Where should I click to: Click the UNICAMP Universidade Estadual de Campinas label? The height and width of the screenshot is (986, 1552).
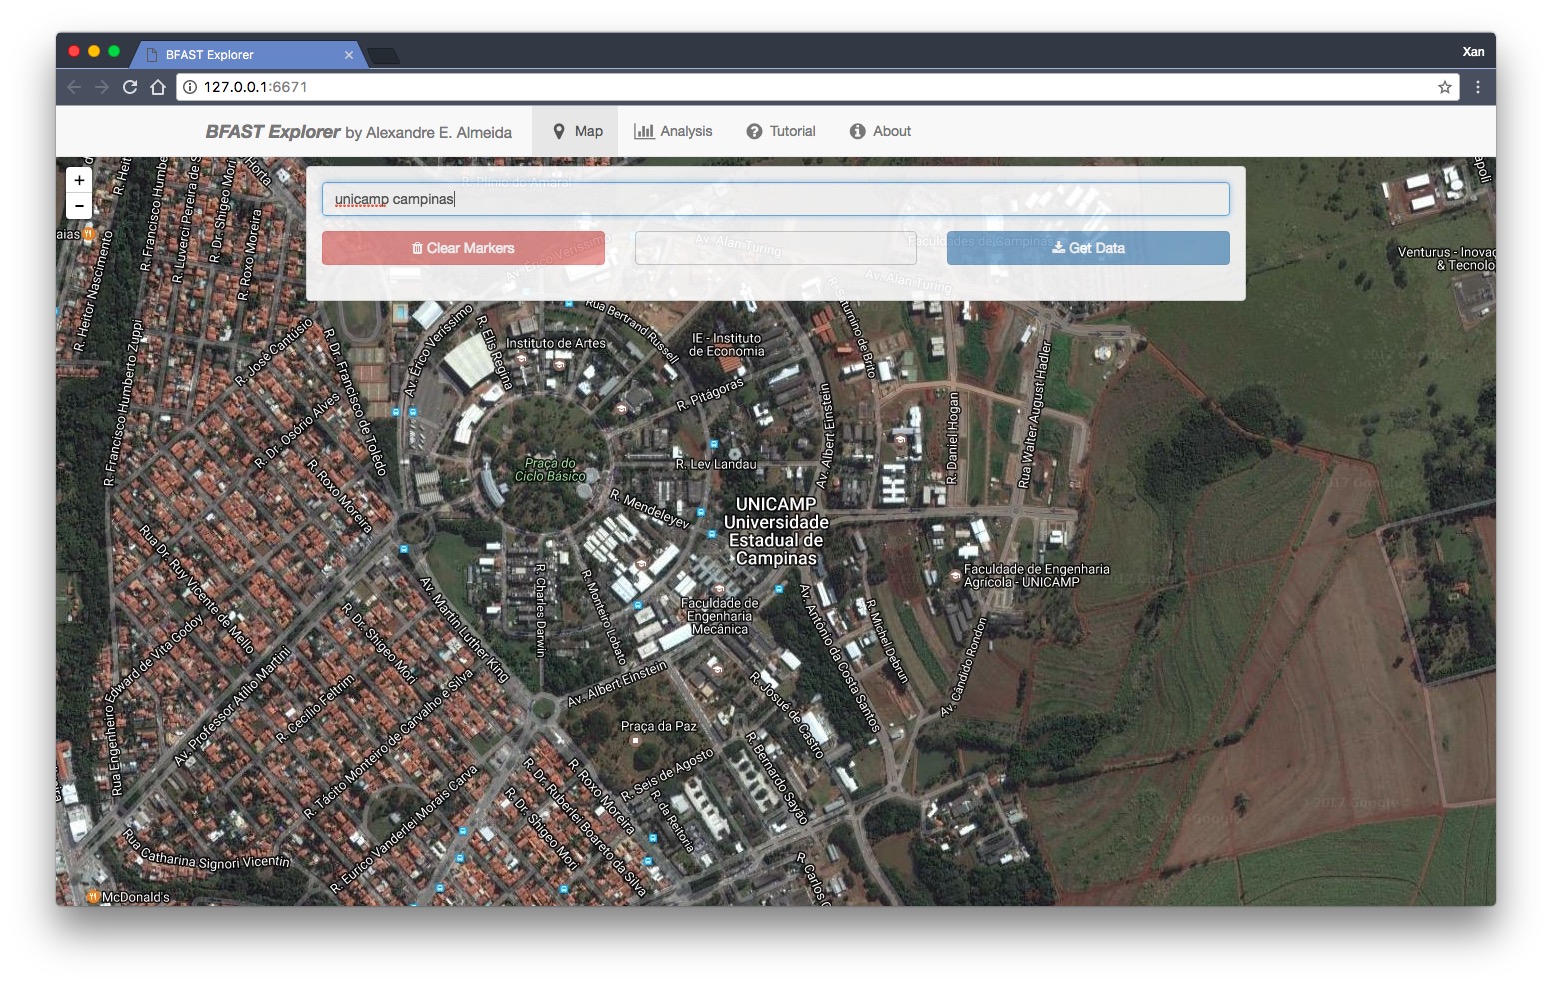776,531
